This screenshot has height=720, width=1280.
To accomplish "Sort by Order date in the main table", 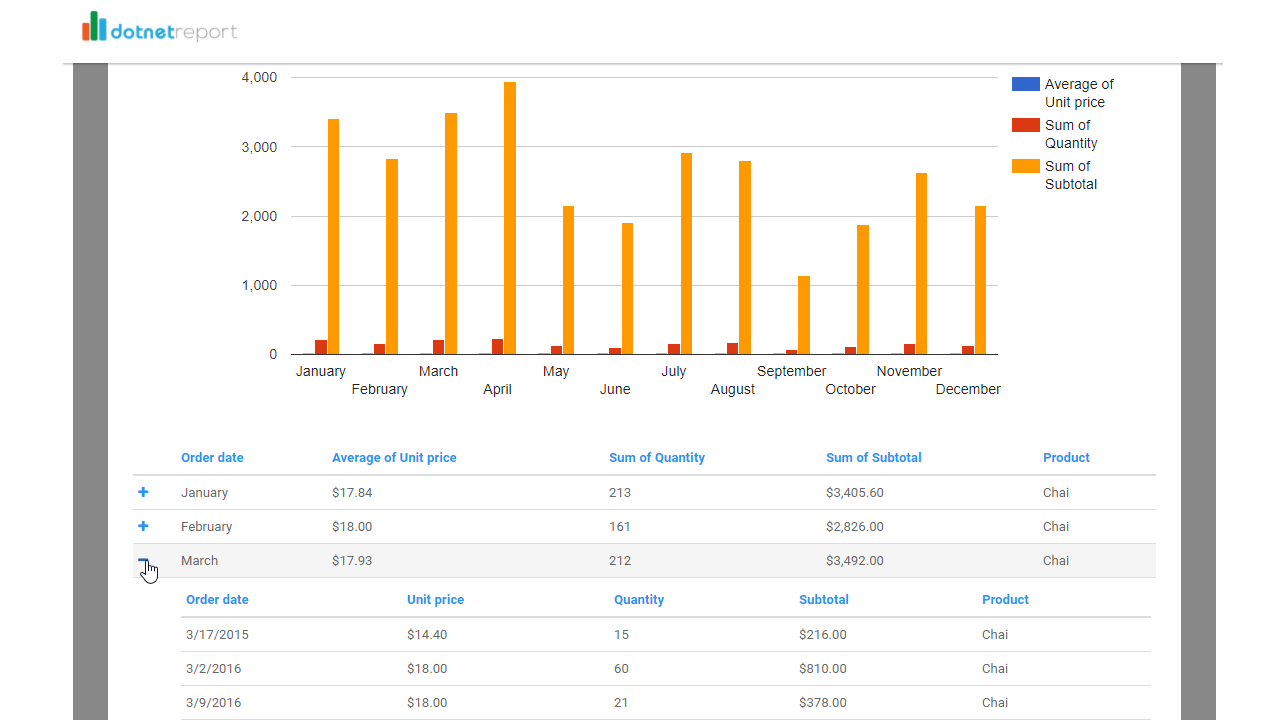I will [212, 458].
